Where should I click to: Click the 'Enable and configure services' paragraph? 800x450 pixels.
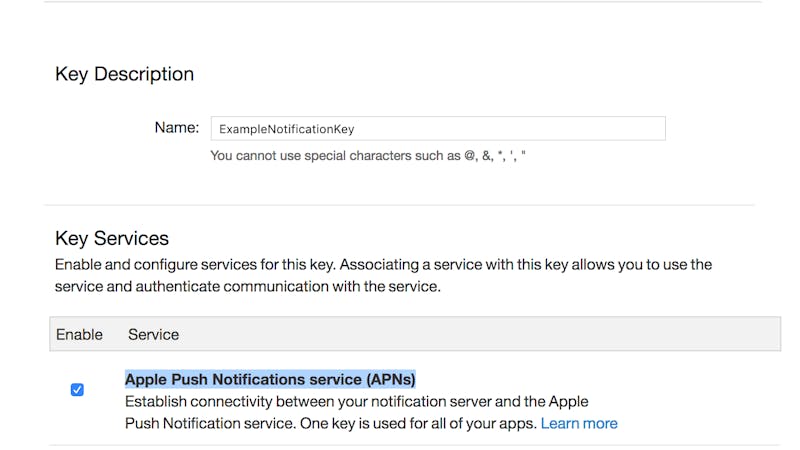383,276
